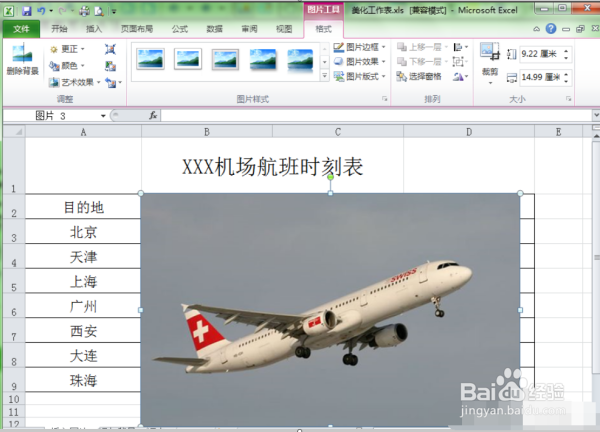The height and width of the screenshot is (432, 600).
Task: Apply the first picture style thumbnail
Action: 150,59
